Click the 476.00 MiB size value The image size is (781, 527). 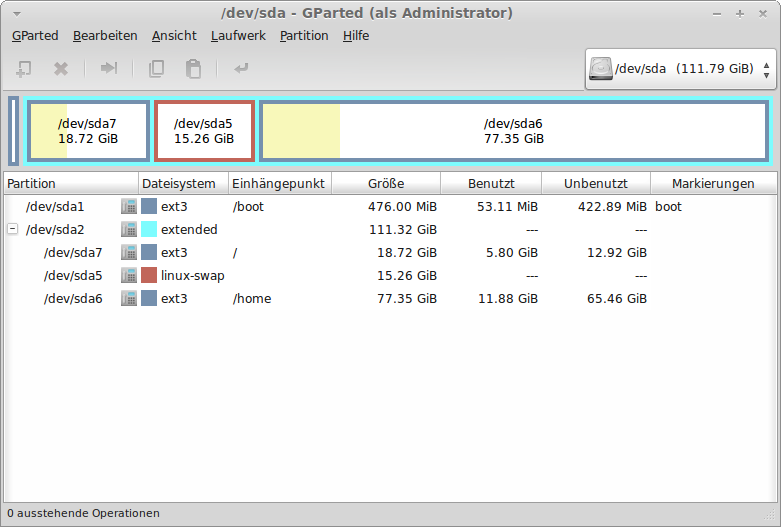(x=402, y=206)
